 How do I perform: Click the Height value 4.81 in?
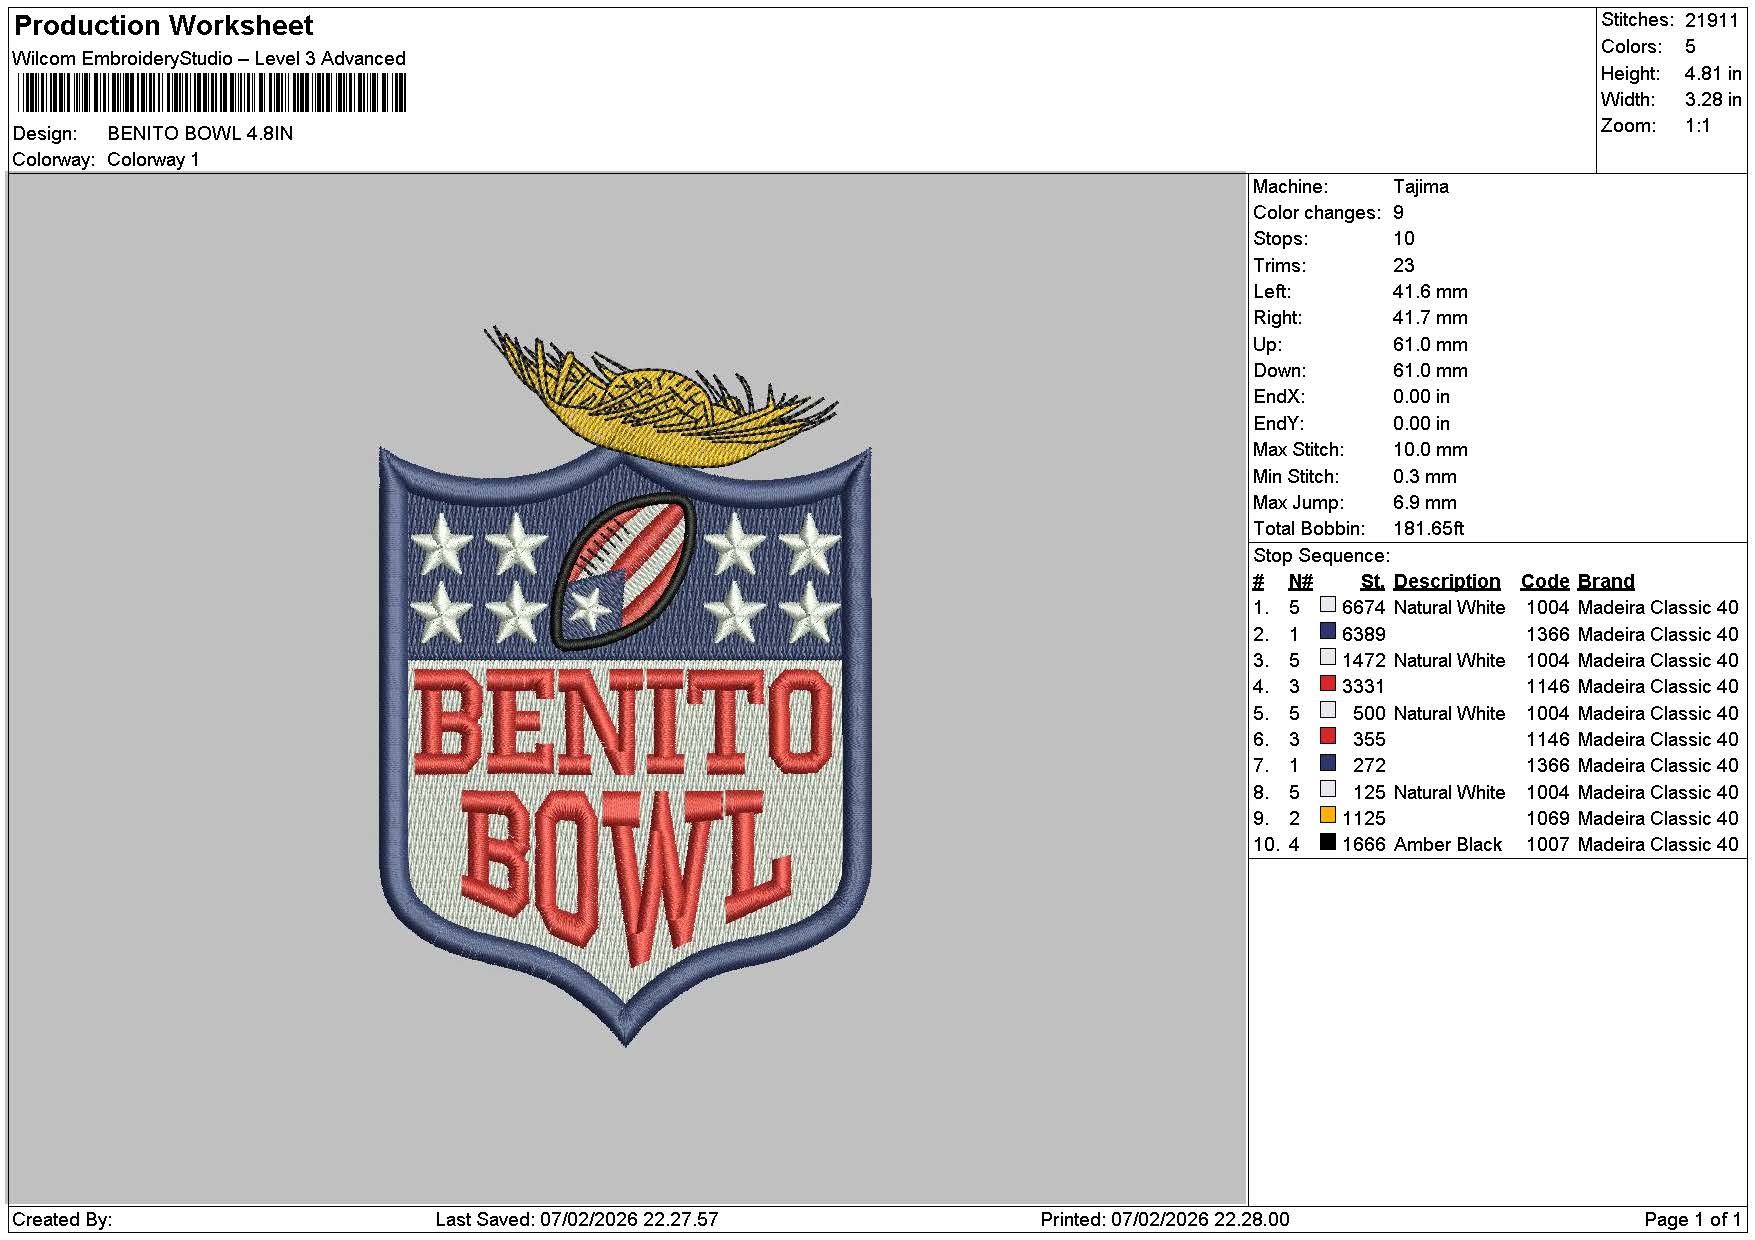1712,73
